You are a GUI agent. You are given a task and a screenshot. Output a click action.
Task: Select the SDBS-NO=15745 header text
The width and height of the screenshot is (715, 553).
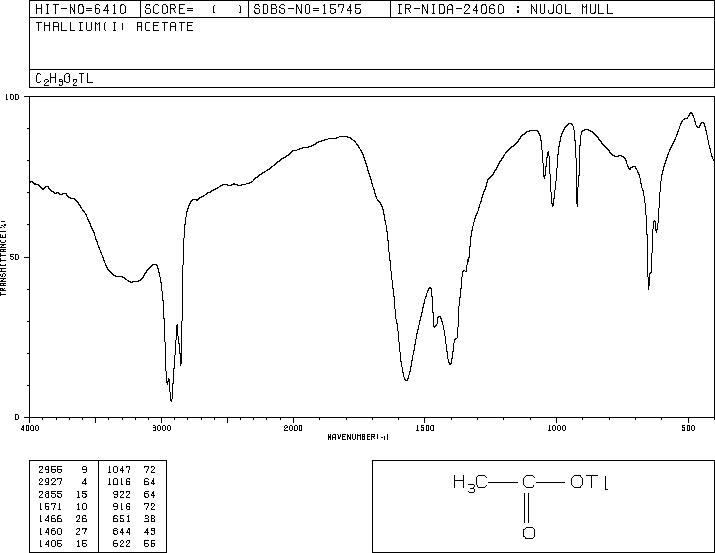[307, 9]
